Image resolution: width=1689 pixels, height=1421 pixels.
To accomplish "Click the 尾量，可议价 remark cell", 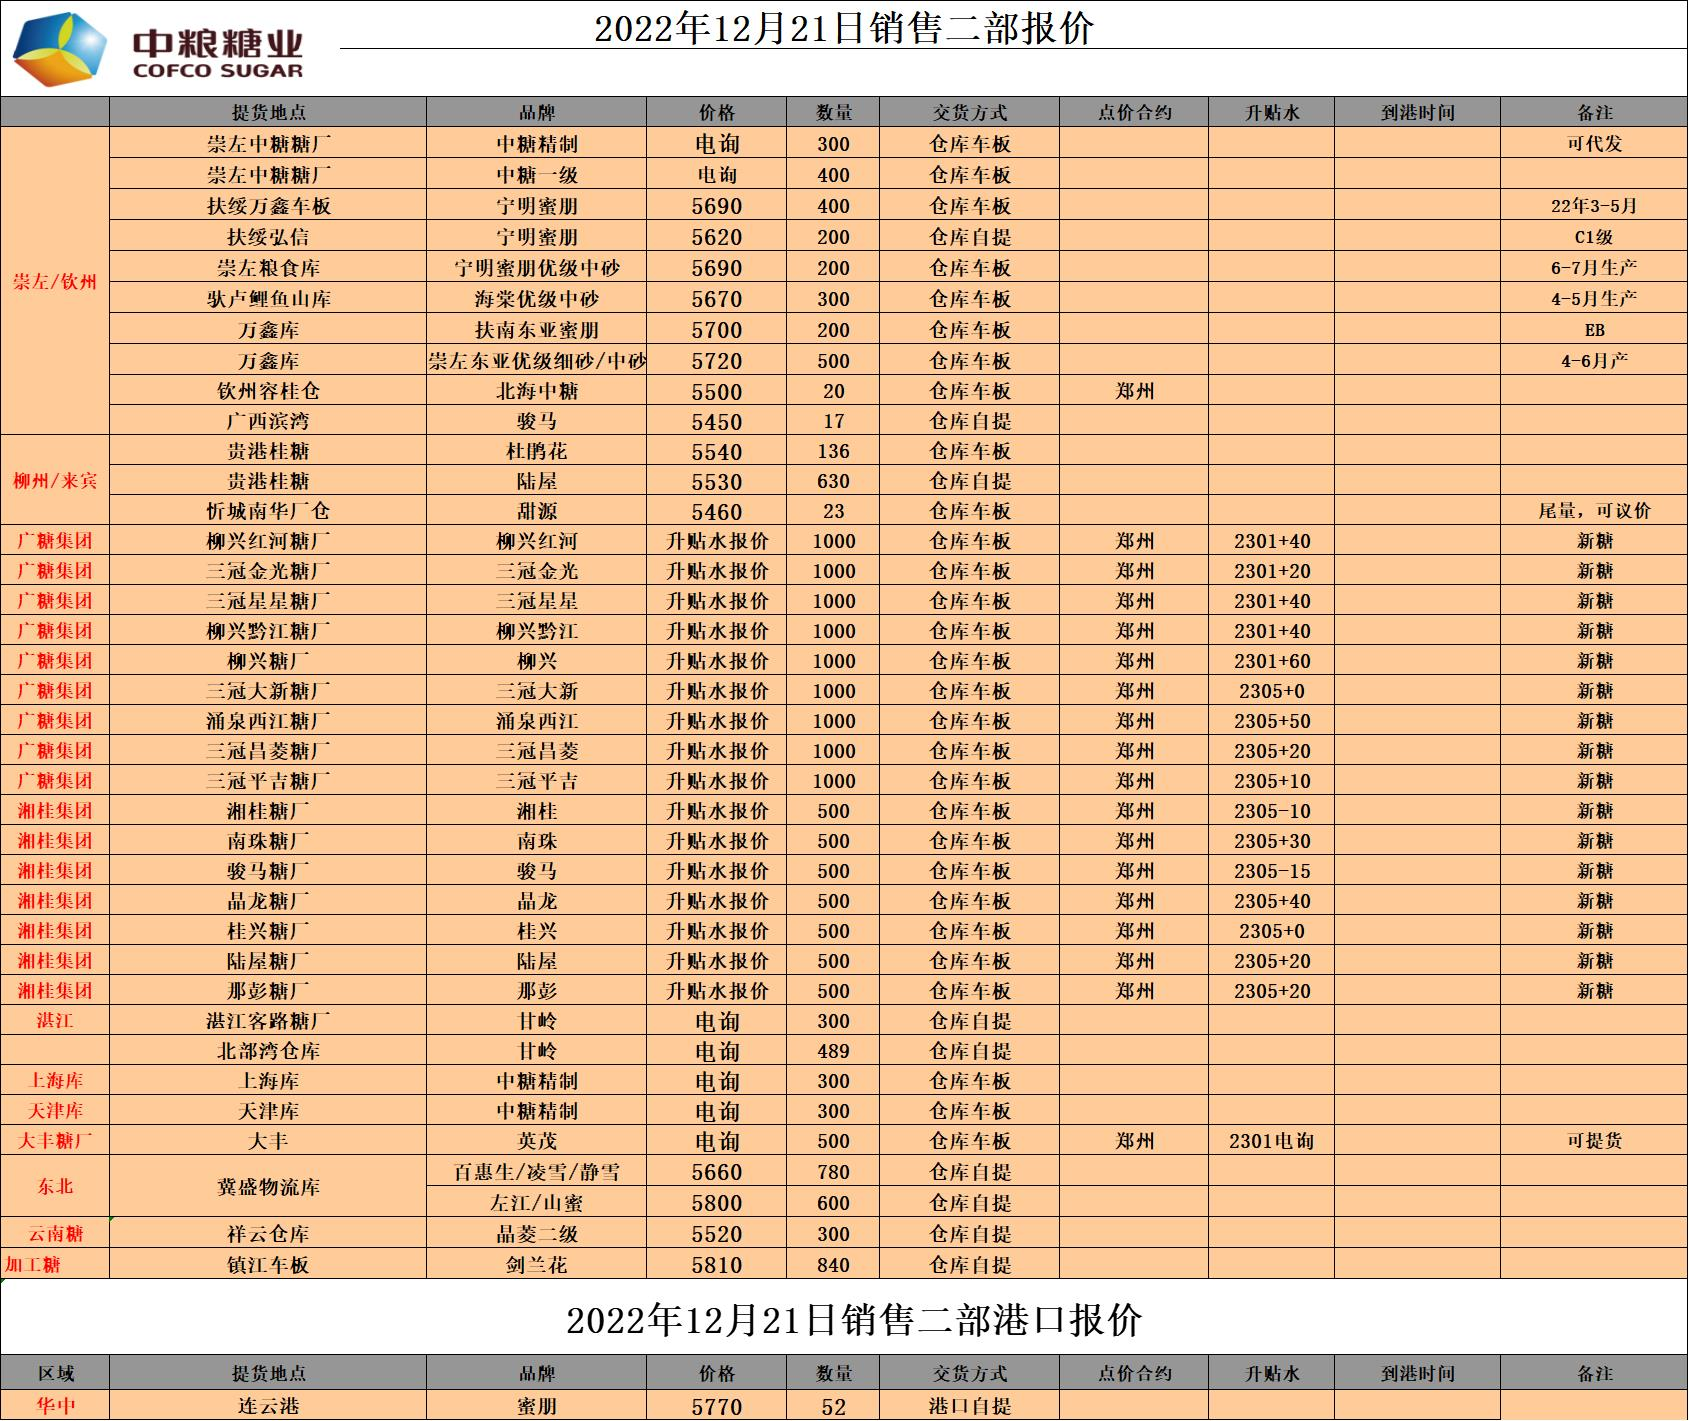I will pyautogui.click(x=1593, y=511).
